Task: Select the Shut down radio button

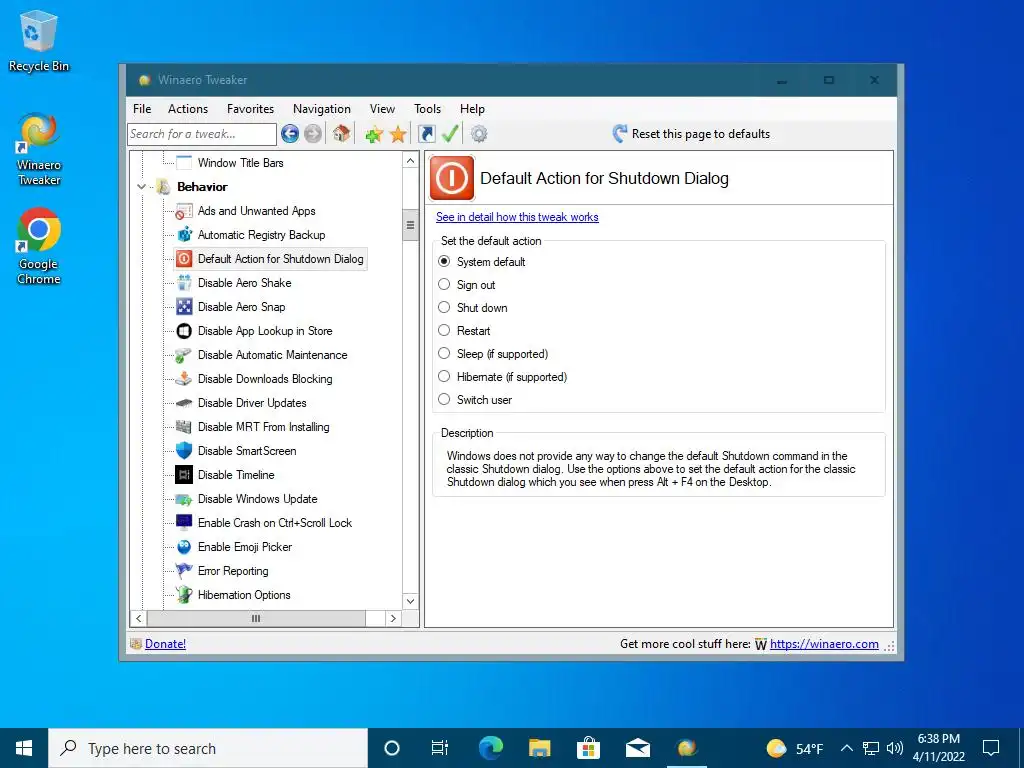Action: coord(444,308)
